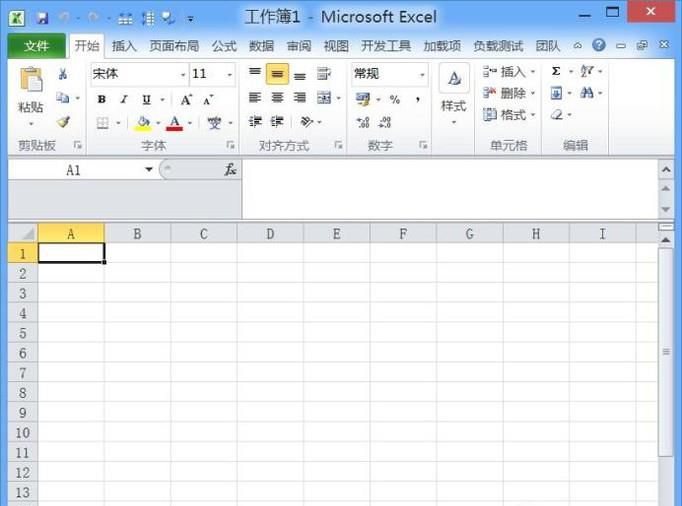Click the AutoSum sigma icon

(556, 72)
